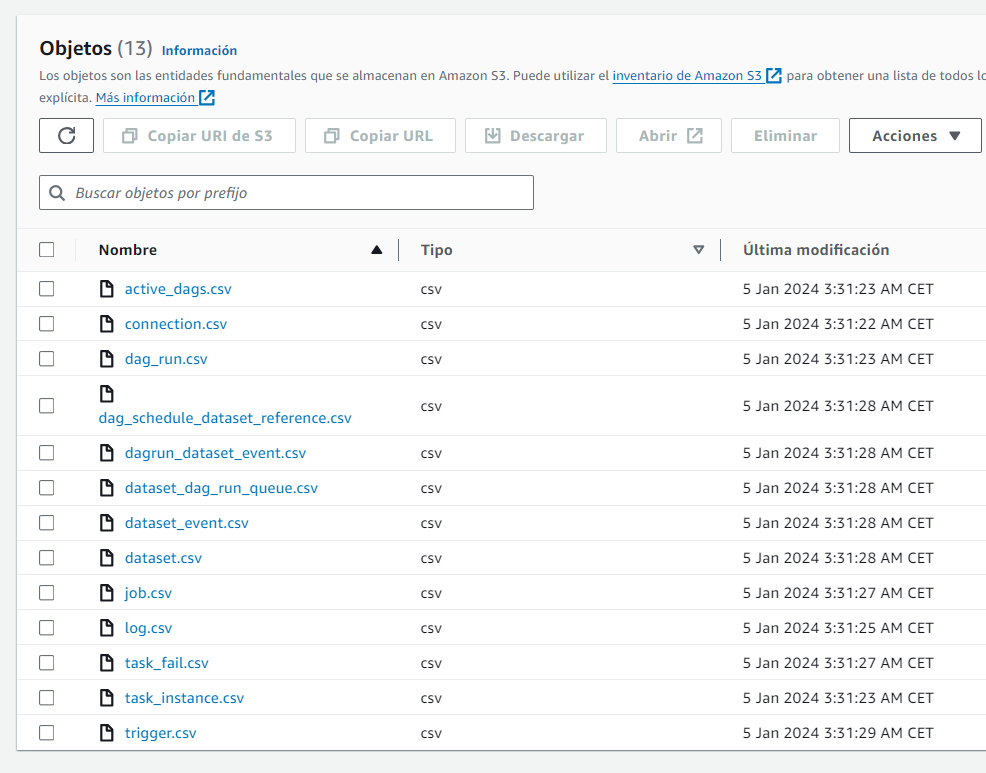
Task: Open the dag_run.csv object link
Action: pyautogui.click(x=166, y=359)
